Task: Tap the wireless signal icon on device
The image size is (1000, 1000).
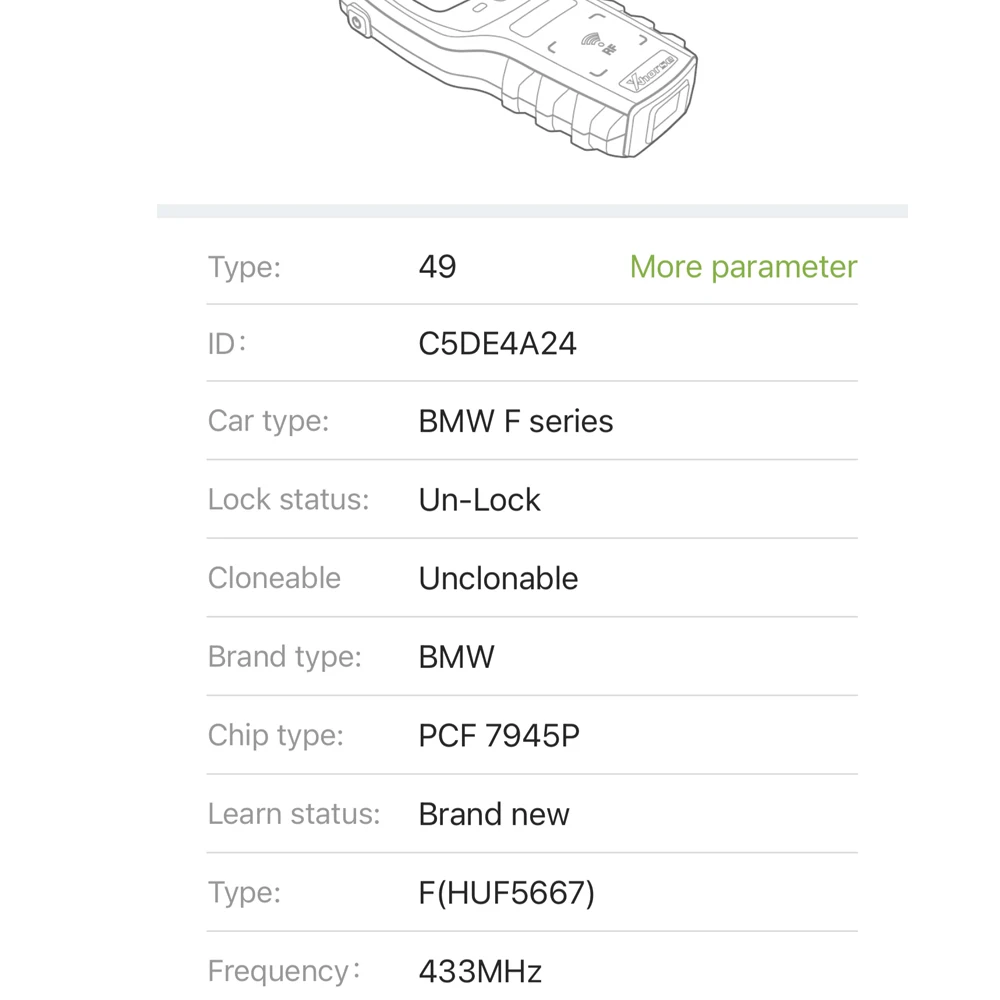Action: 593,41
